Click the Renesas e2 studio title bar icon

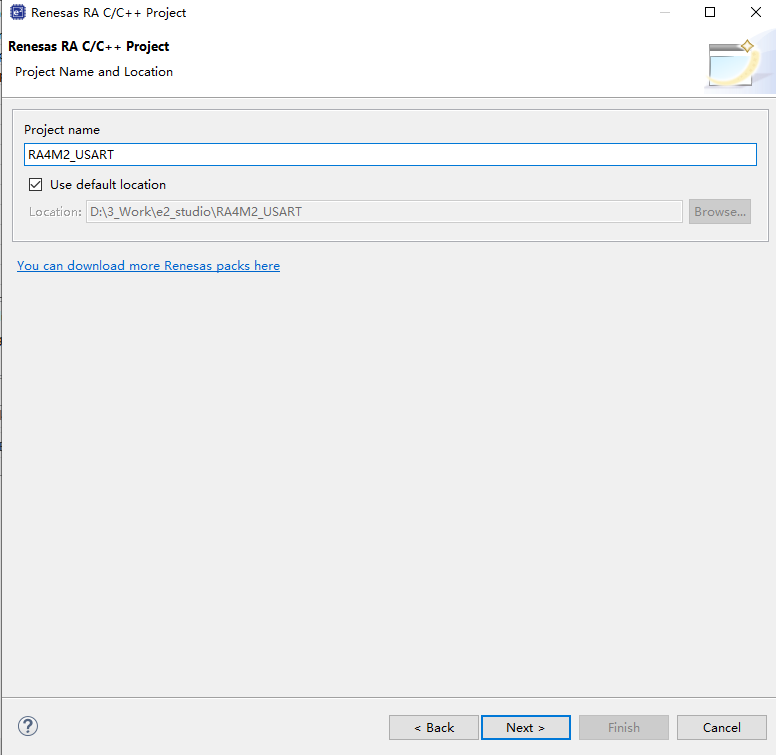pos(18,12)
